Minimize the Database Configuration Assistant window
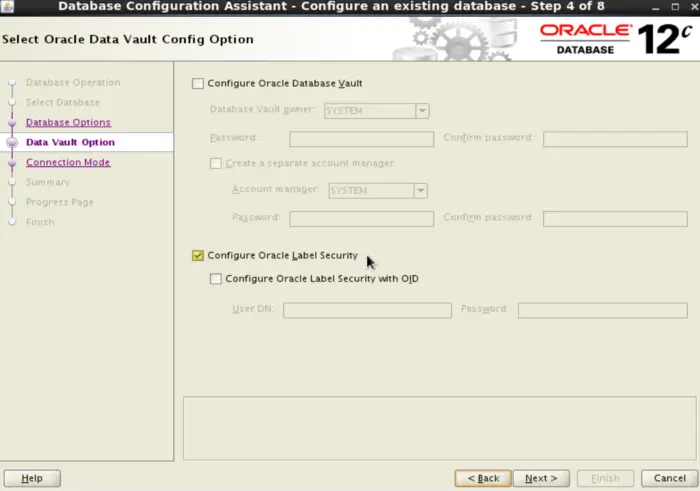 click(x=655, y=7)
